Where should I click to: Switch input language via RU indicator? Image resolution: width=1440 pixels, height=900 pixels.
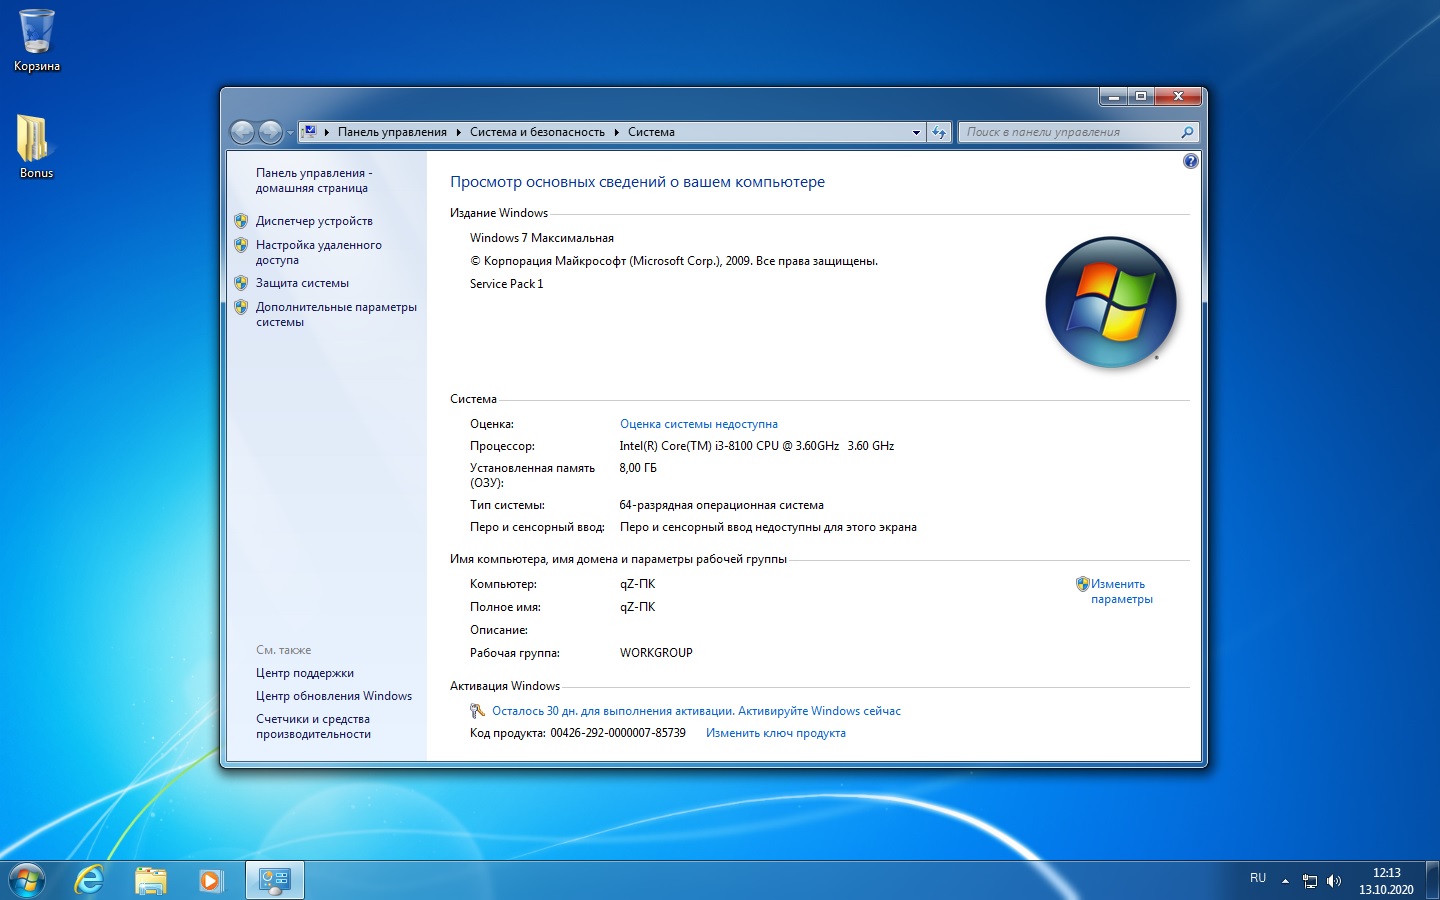[x=1258, y=878]
